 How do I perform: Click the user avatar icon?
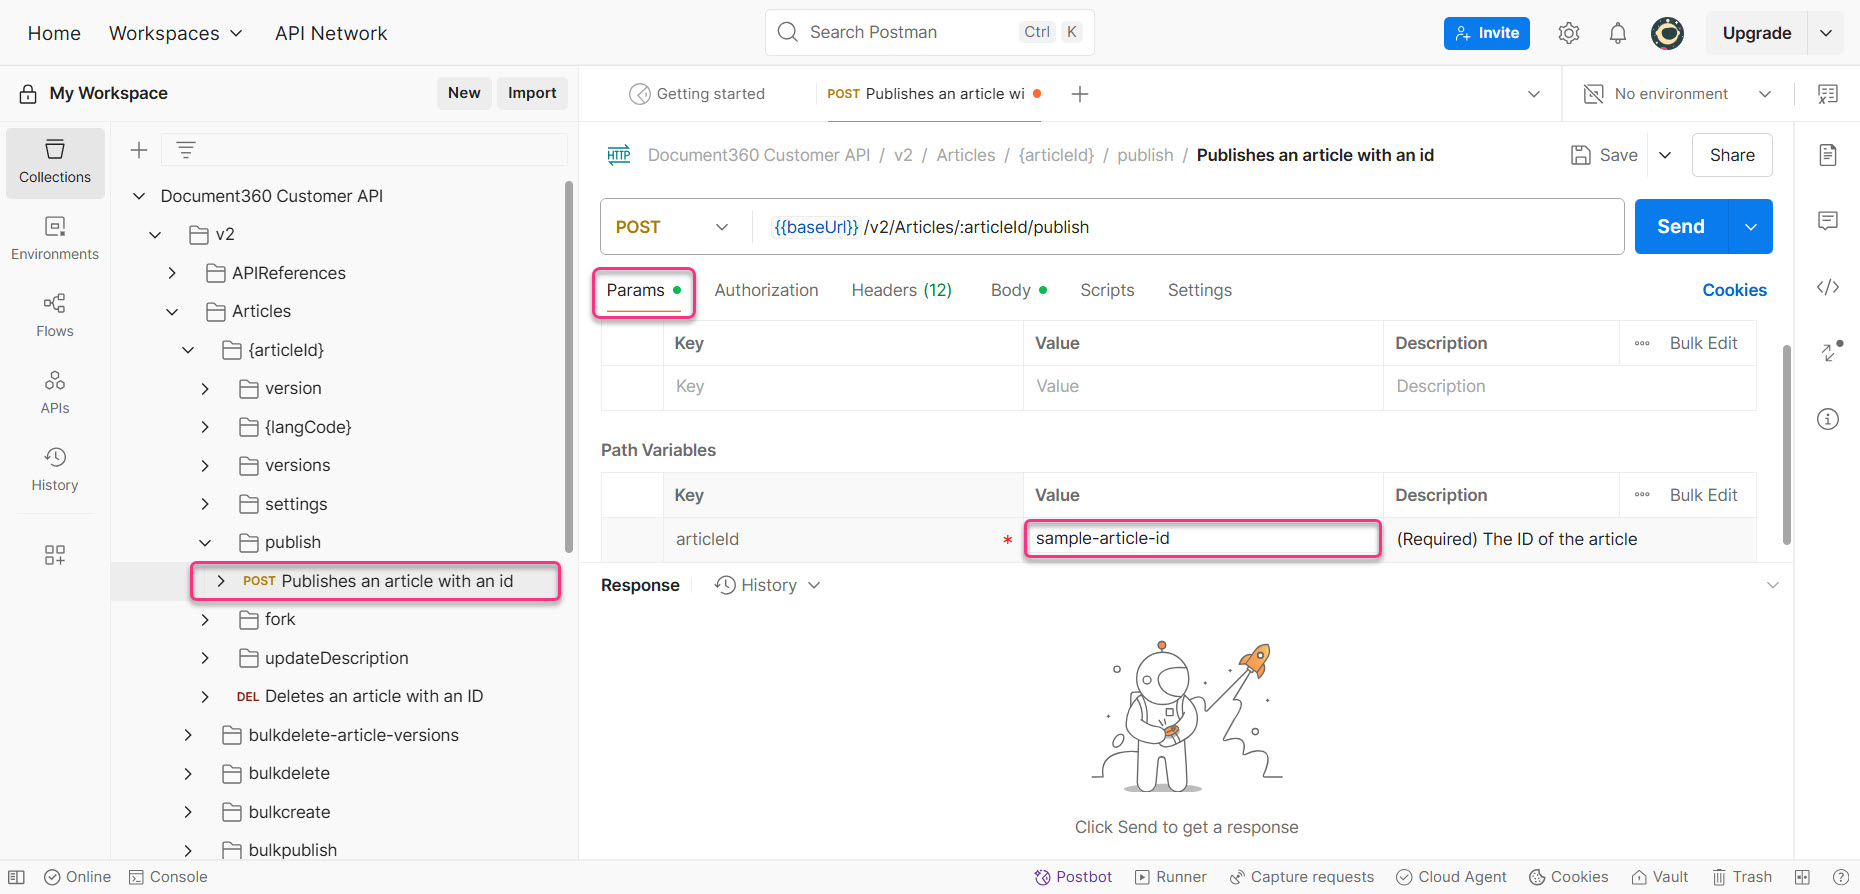pyautogui.click(x=1667, y=33)
